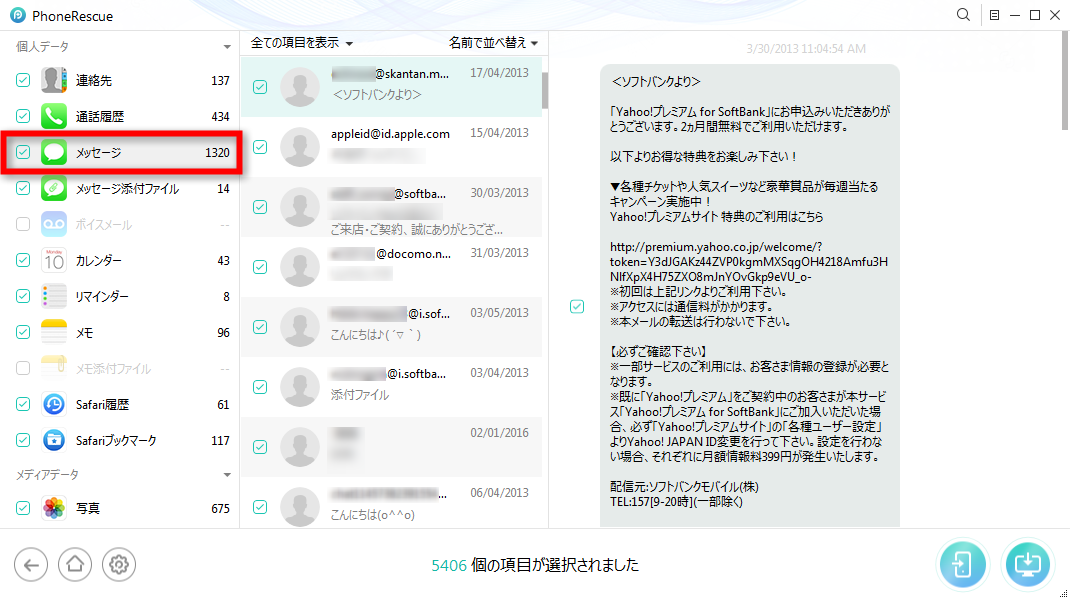Select the Contacts (連絡先) category label

[x=93, y=81]
